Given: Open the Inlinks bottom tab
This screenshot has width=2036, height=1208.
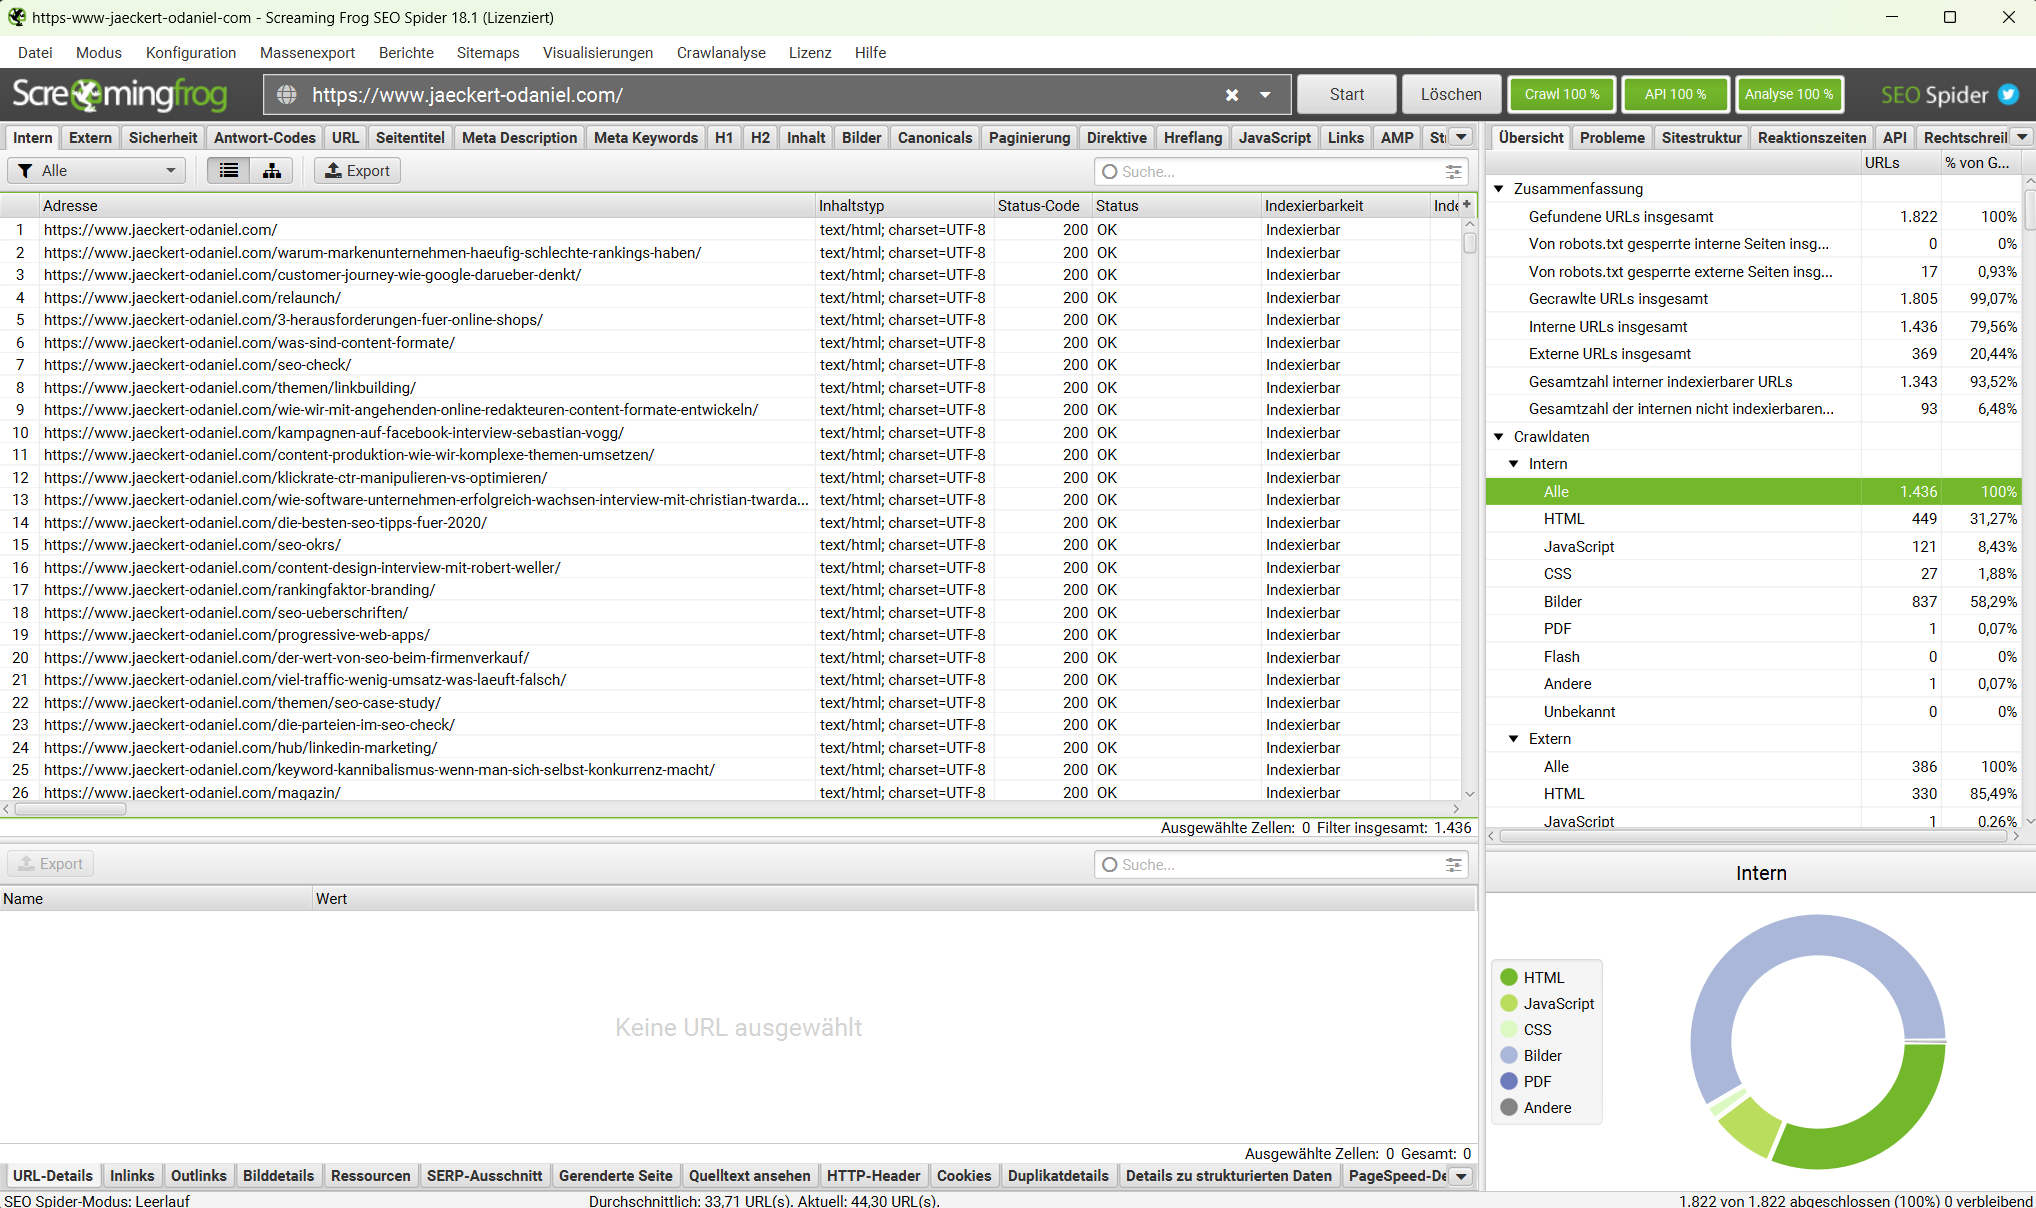Looking at the screenshot, I should click(132, 1176).
